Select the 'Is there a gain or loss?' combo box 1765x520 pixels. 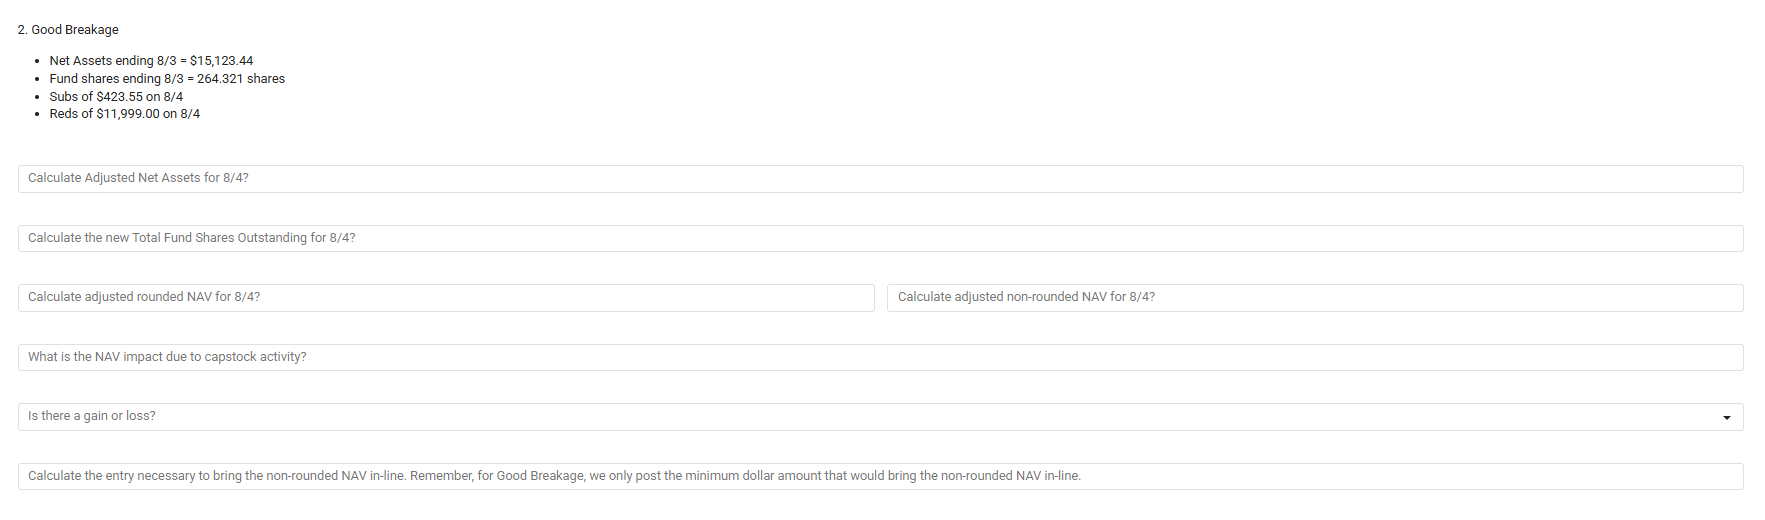click(x=880, y=417)
